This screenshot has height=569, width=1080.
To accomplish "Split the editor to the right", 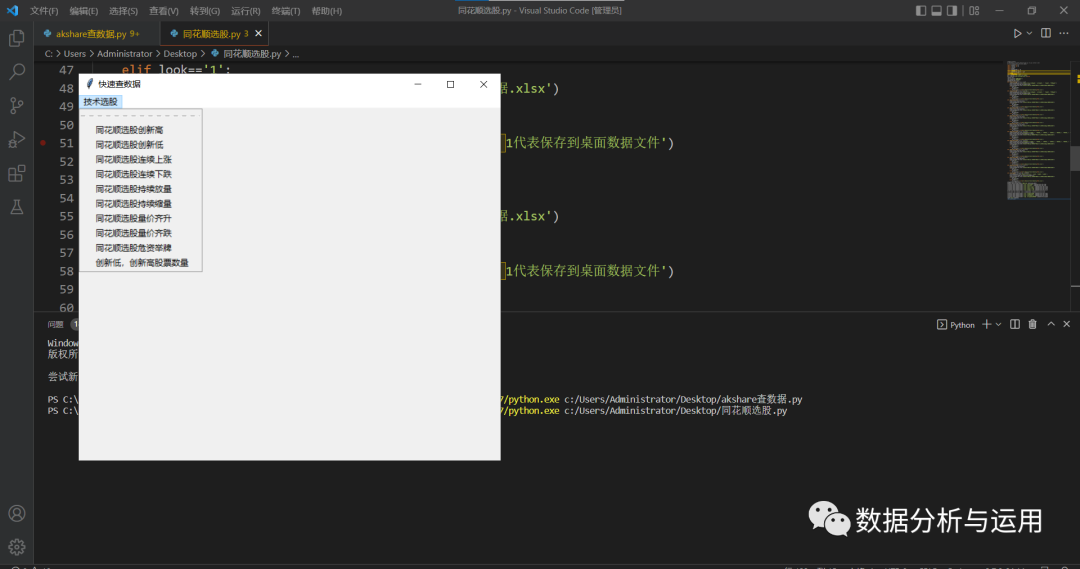I will [x=1046, y=33].
